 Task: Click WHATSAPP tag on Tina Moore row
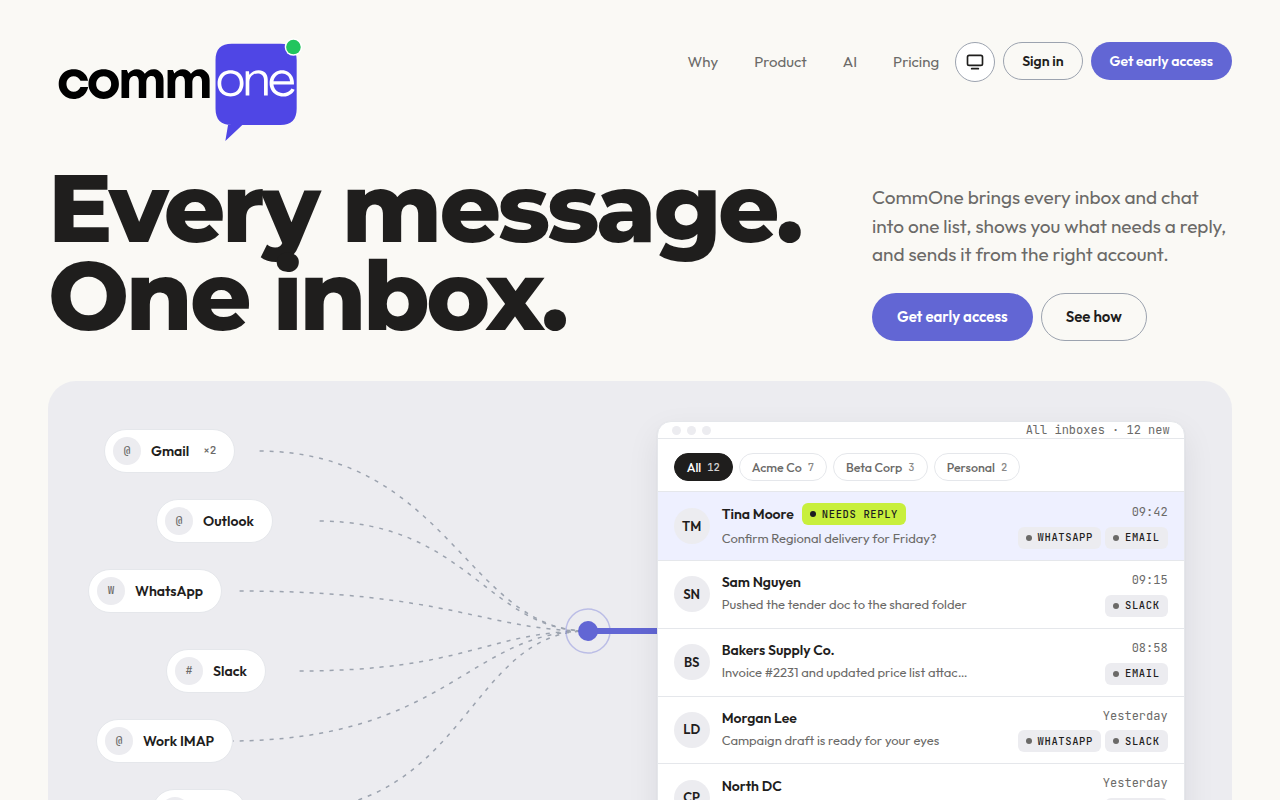(1059, 538)
